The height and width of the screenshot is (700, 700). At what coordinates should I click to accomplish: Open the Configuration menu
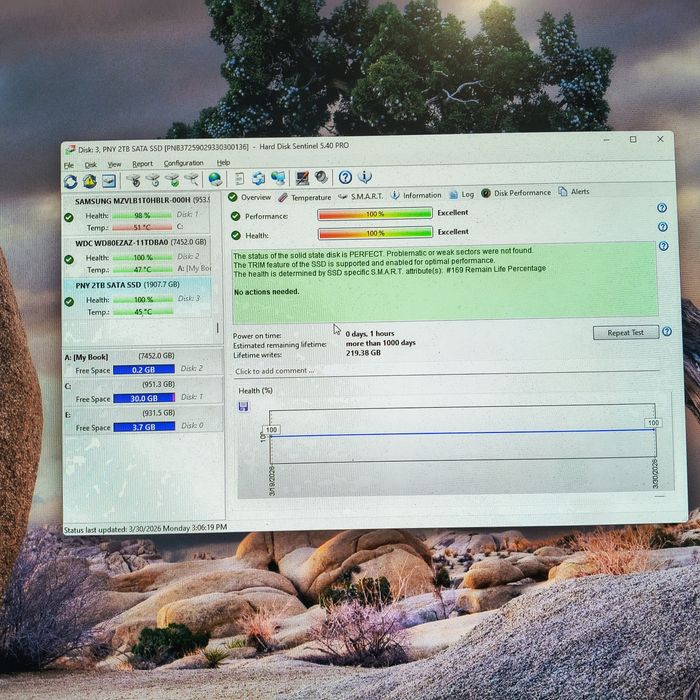(183, 163)
